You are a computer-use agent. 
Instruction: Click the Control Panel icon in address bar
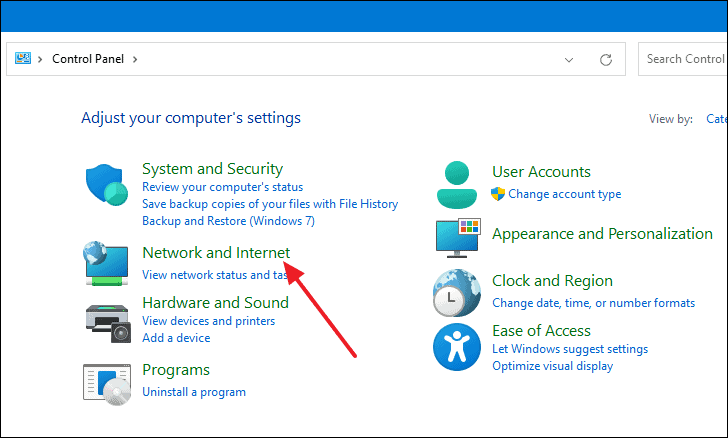tap(23, 59)
